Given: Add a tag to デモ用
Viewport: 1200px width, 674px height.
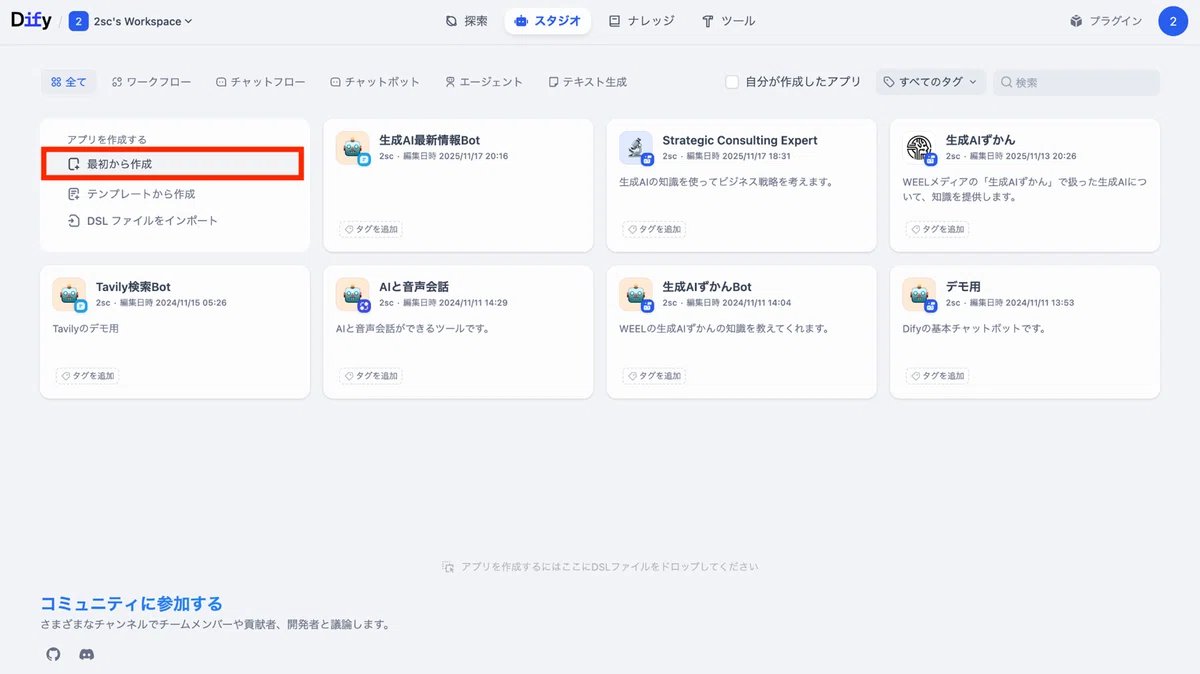Looking at the screenshot, I should point(939,376).
